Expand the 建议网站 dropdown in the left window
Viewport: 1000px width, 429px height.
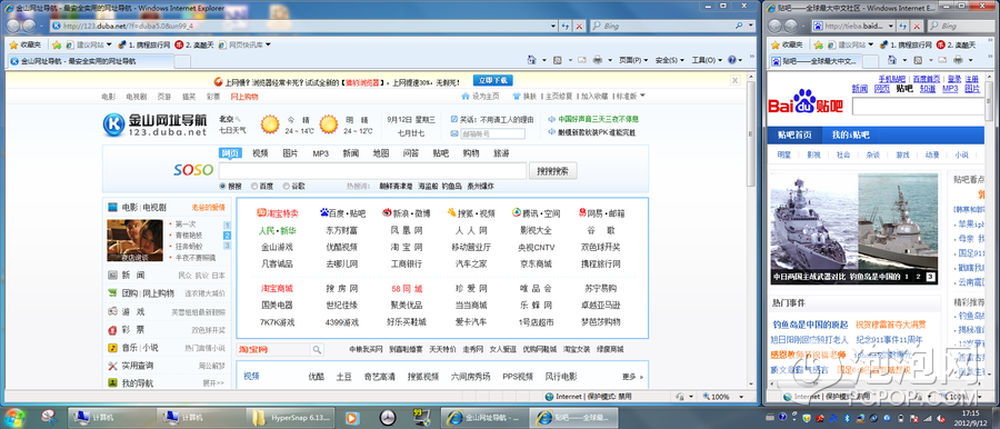click(108, 45)
